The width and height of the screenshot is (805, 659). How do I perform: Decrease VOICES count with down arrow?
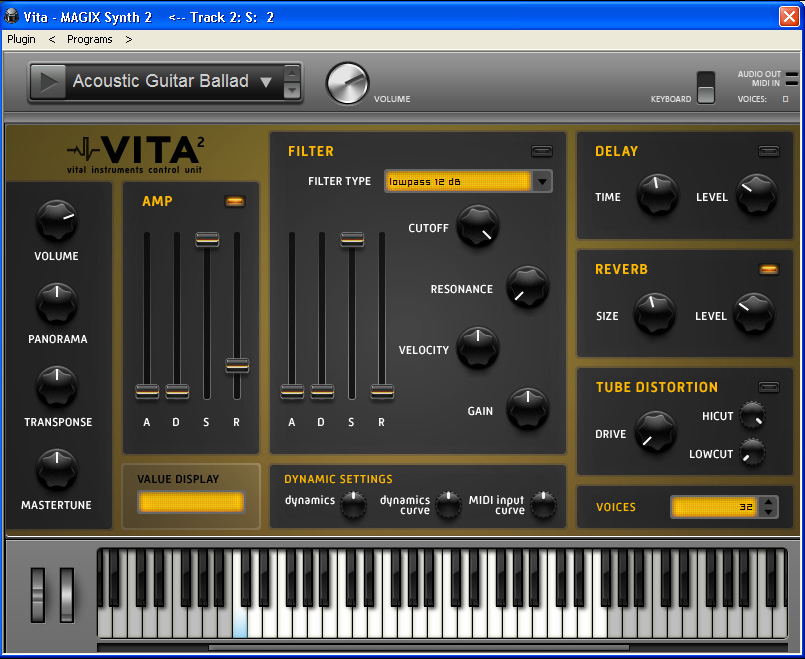click(x=768, y=512)
